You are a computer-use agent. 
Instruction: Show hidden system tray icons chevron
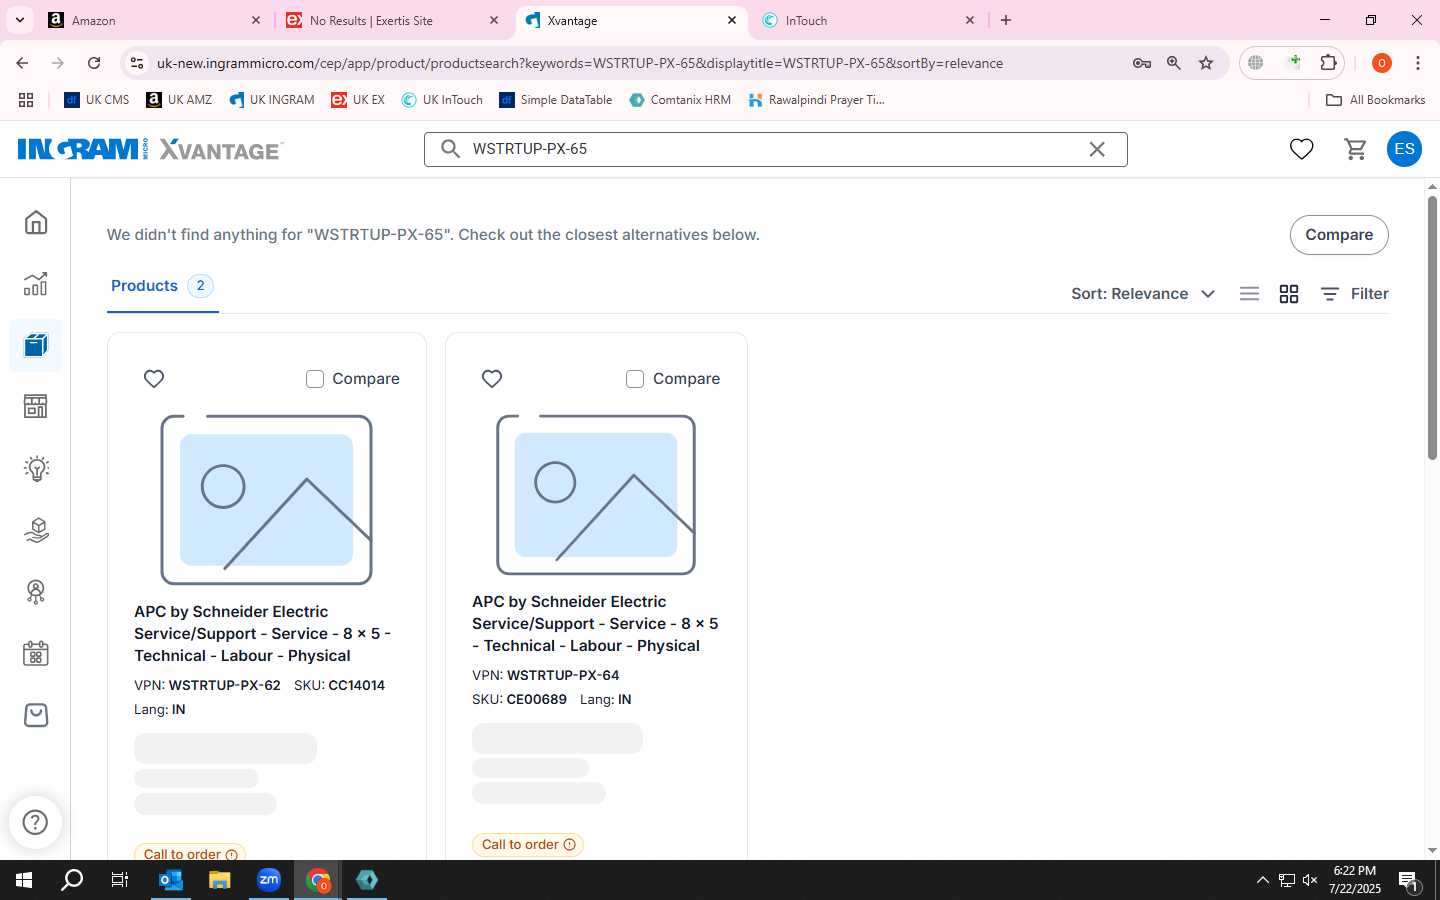point(1262,880)
